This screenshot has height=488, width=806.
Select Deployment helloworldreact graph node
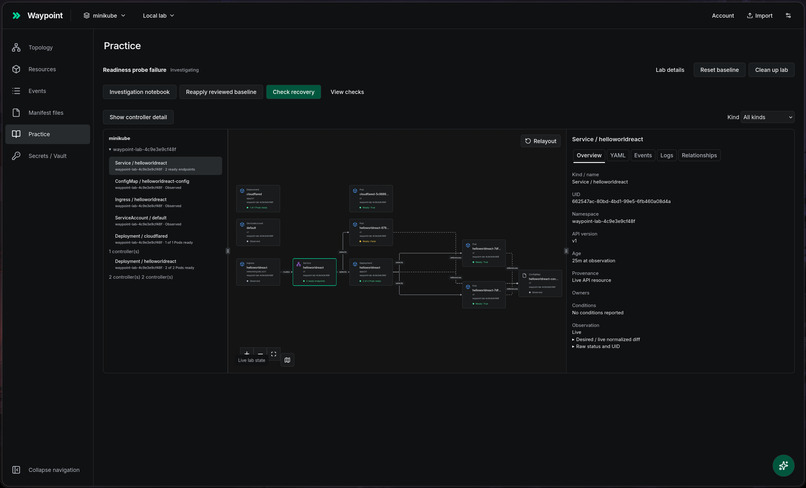point(371,272)
